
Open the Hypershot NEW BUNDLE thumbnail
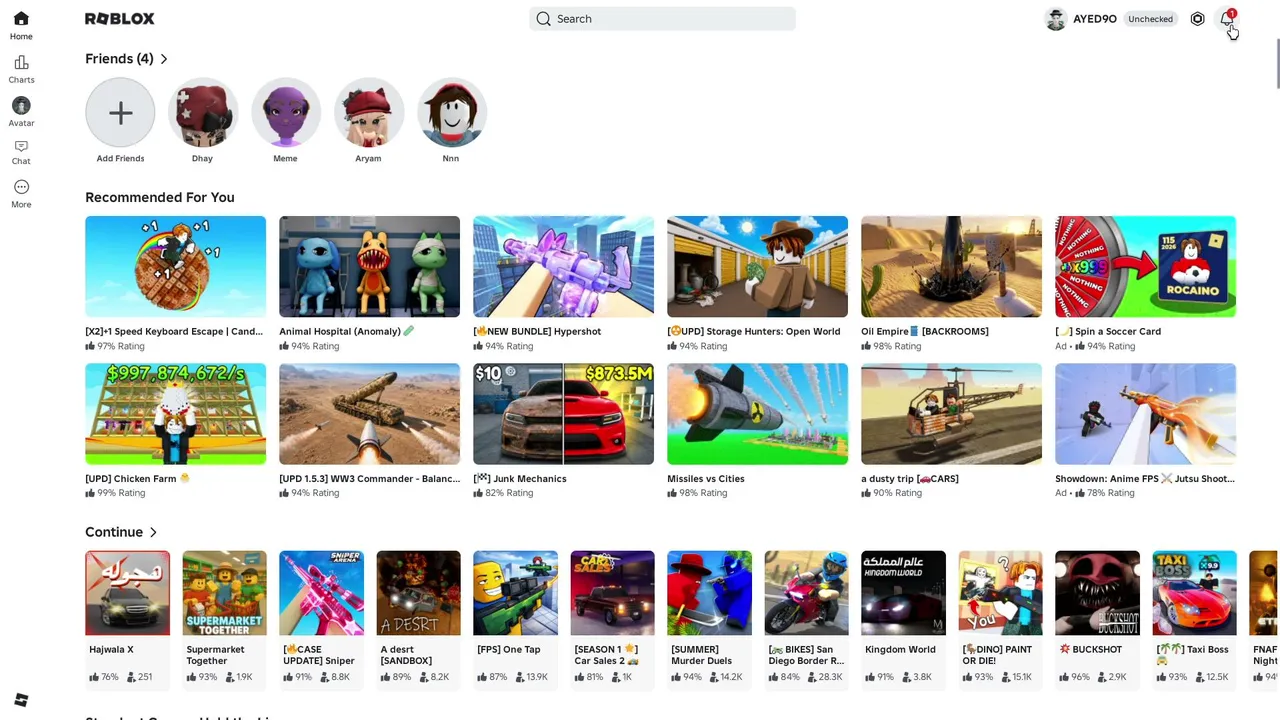pos(563,267)
